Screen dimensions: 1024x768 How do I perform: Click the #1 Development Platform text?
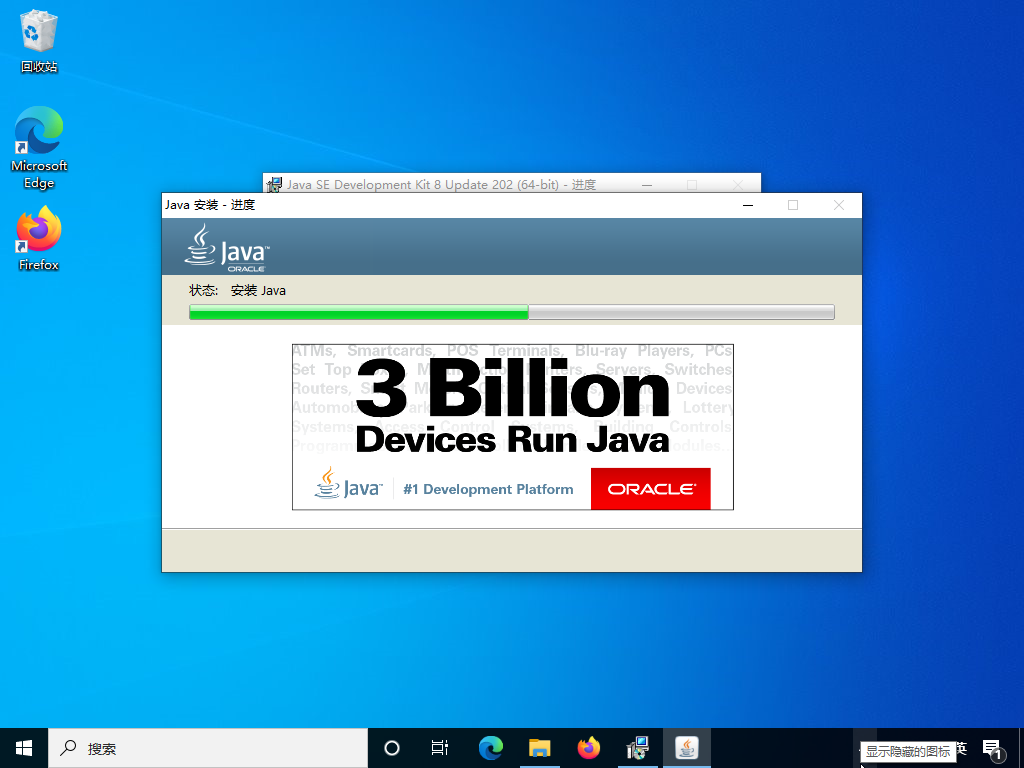[488, 489]
